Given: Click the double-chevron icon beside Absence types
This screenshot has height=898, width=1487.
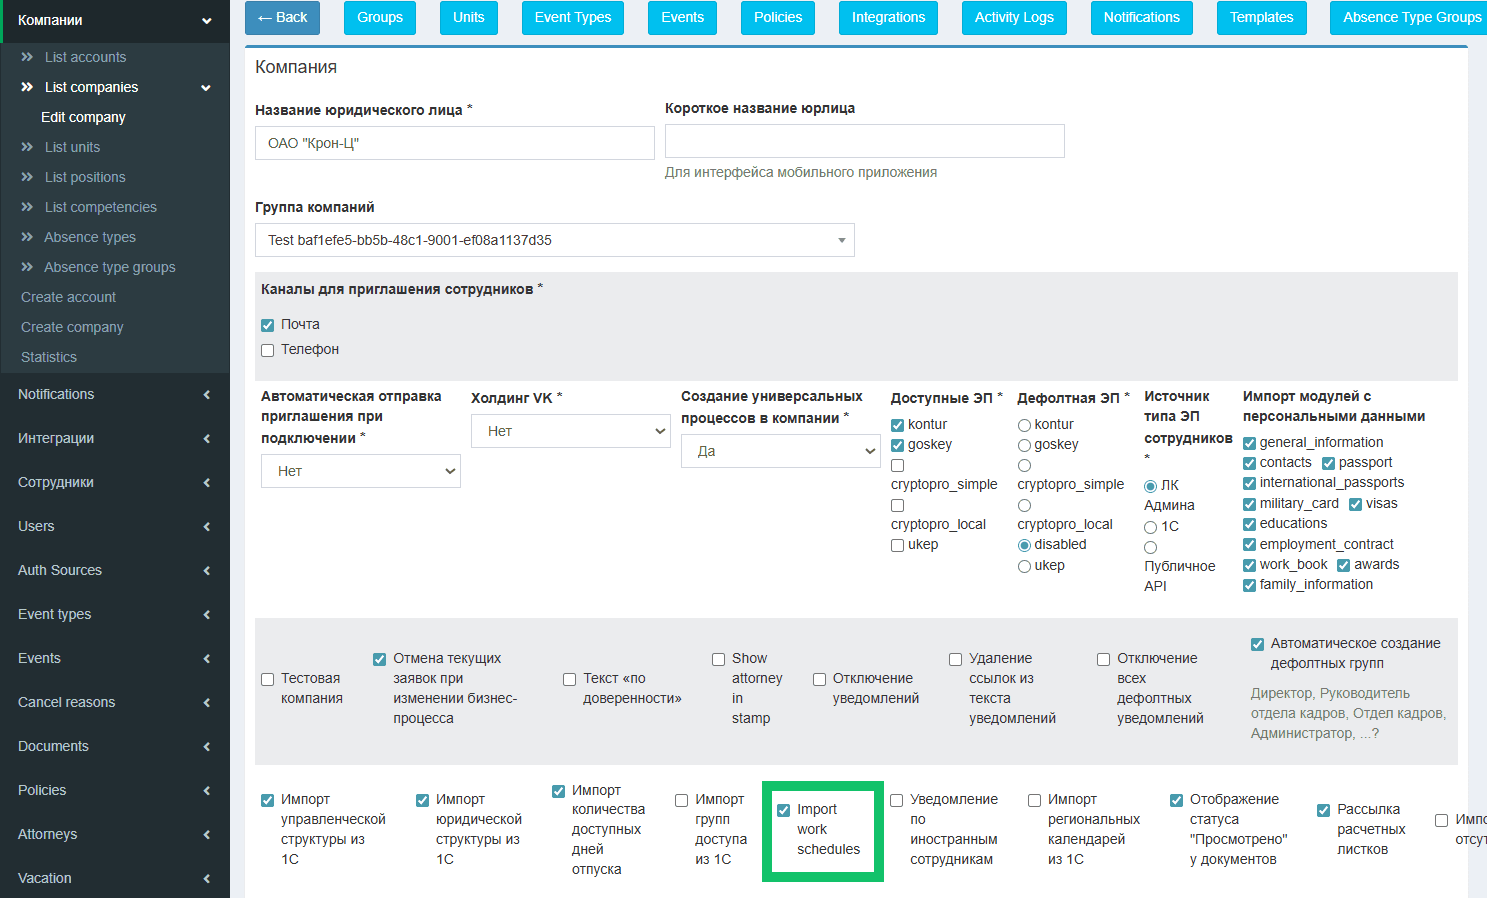Looking at the screenshot, I should pos(27,237).
